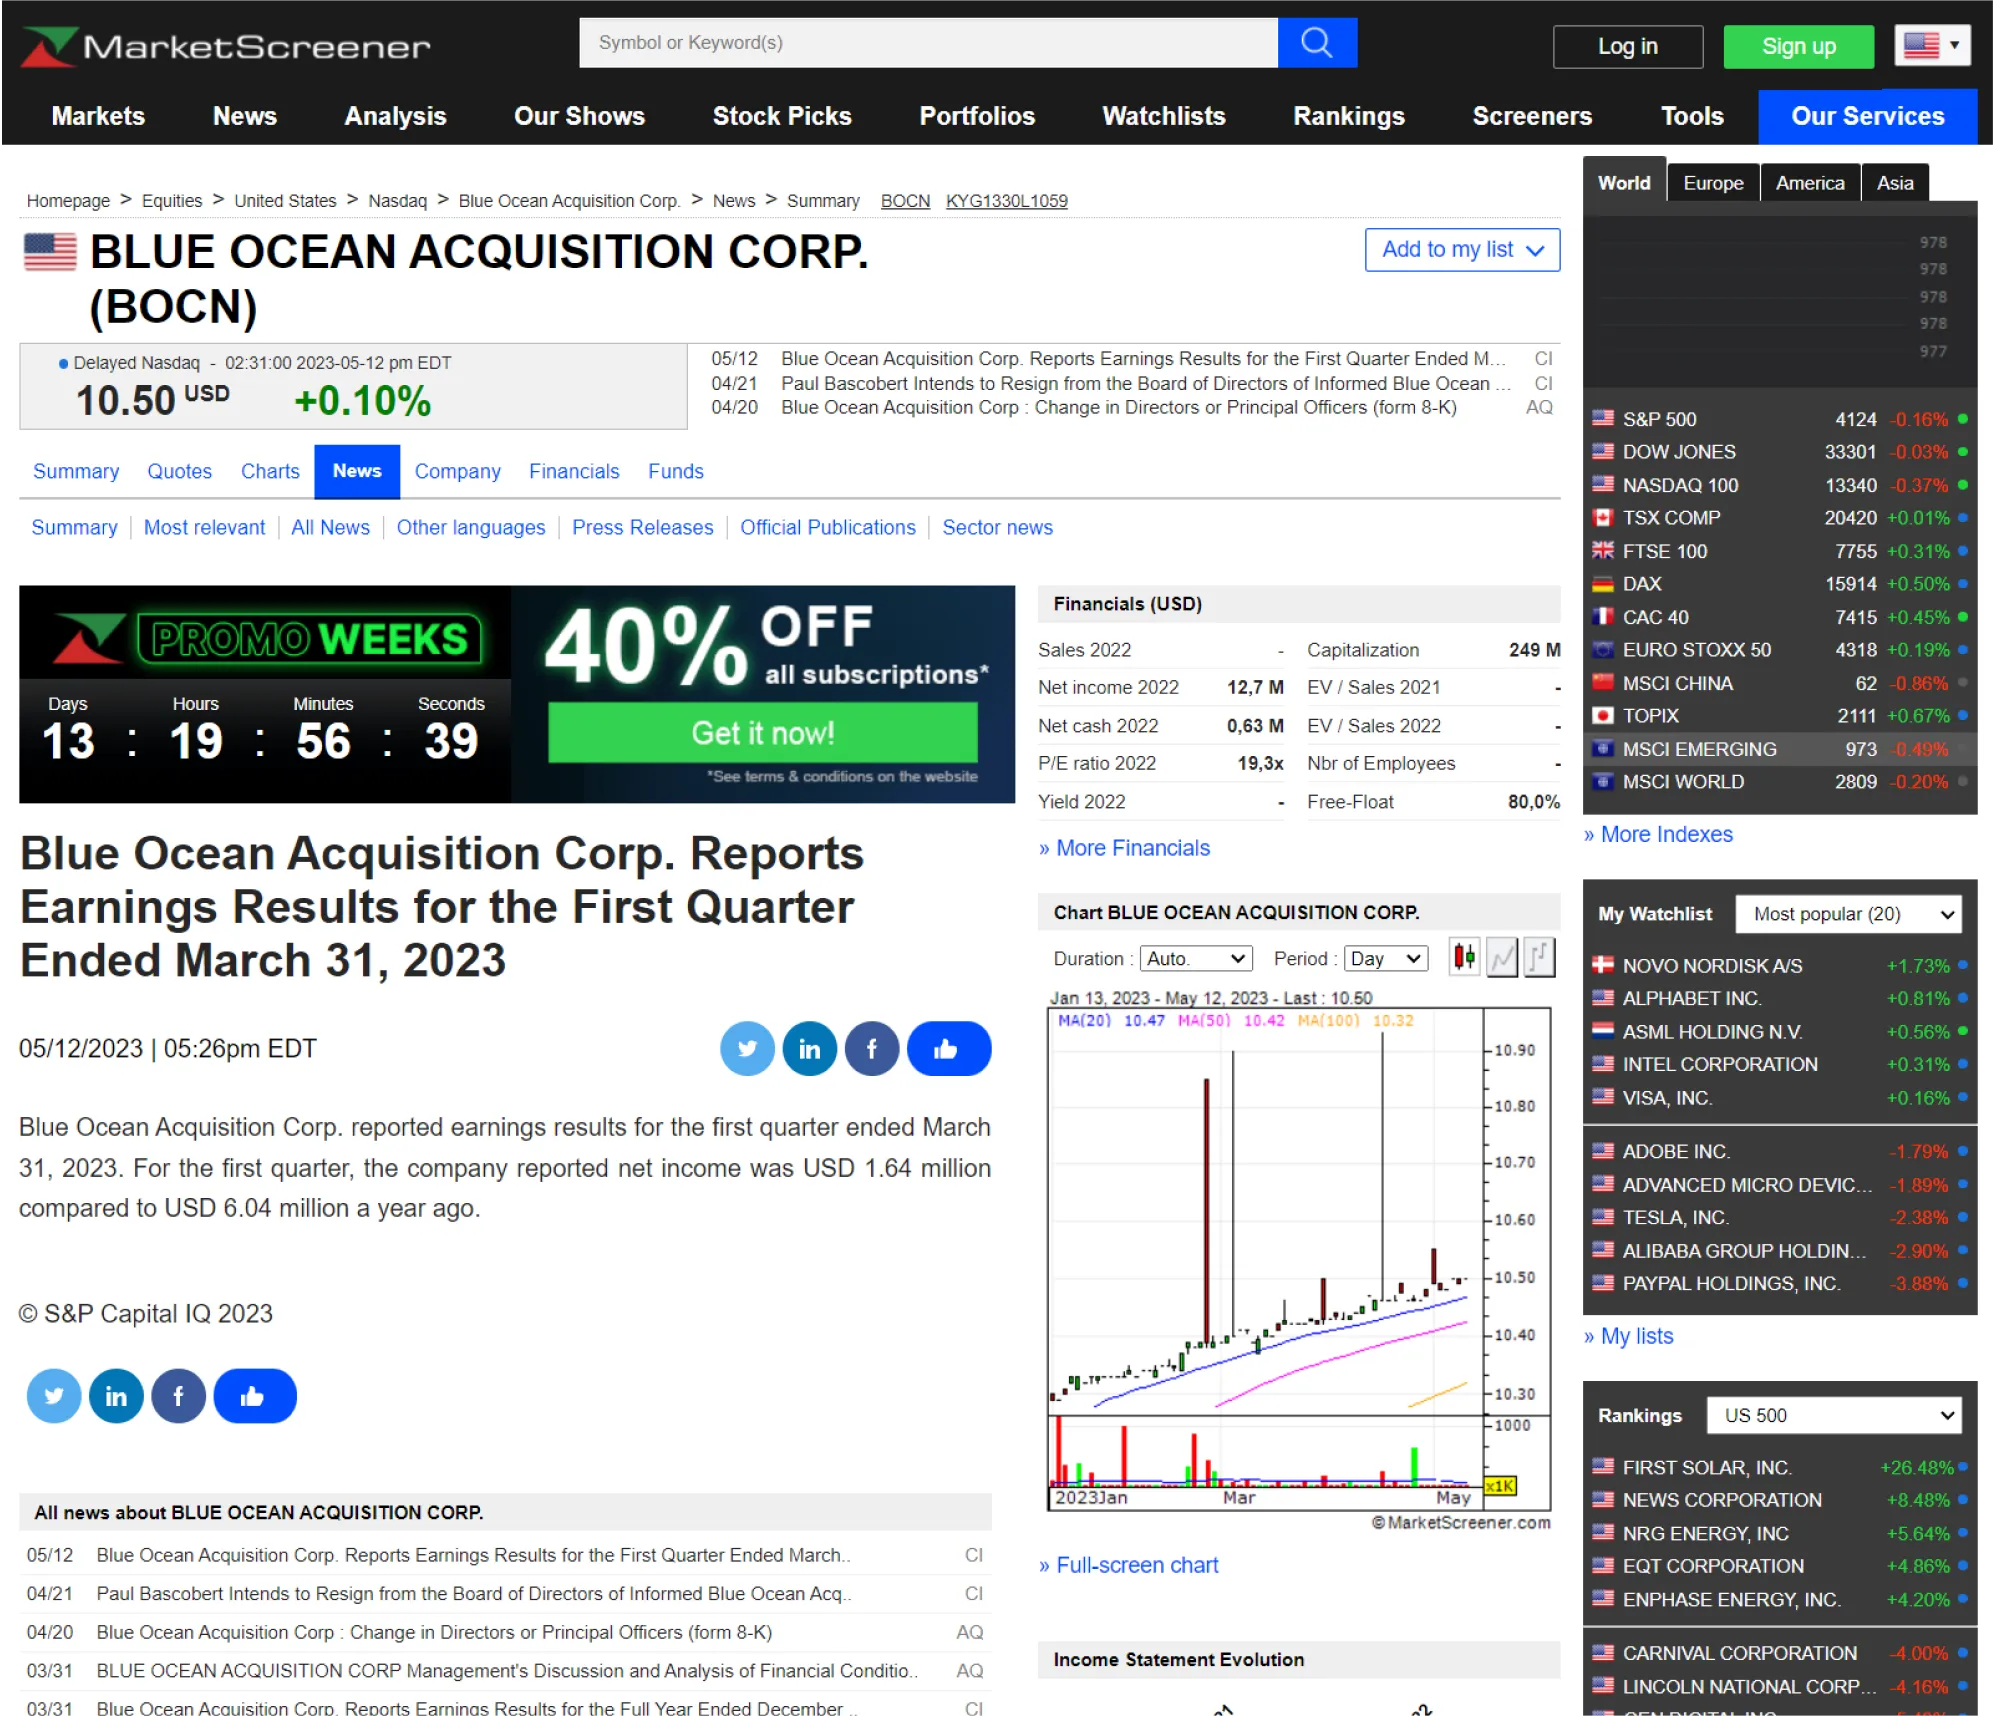Screen dimensions: 1993x1716
Task: Click the thumbs-up like button above the text
Action: click(x=948, y=1048)
